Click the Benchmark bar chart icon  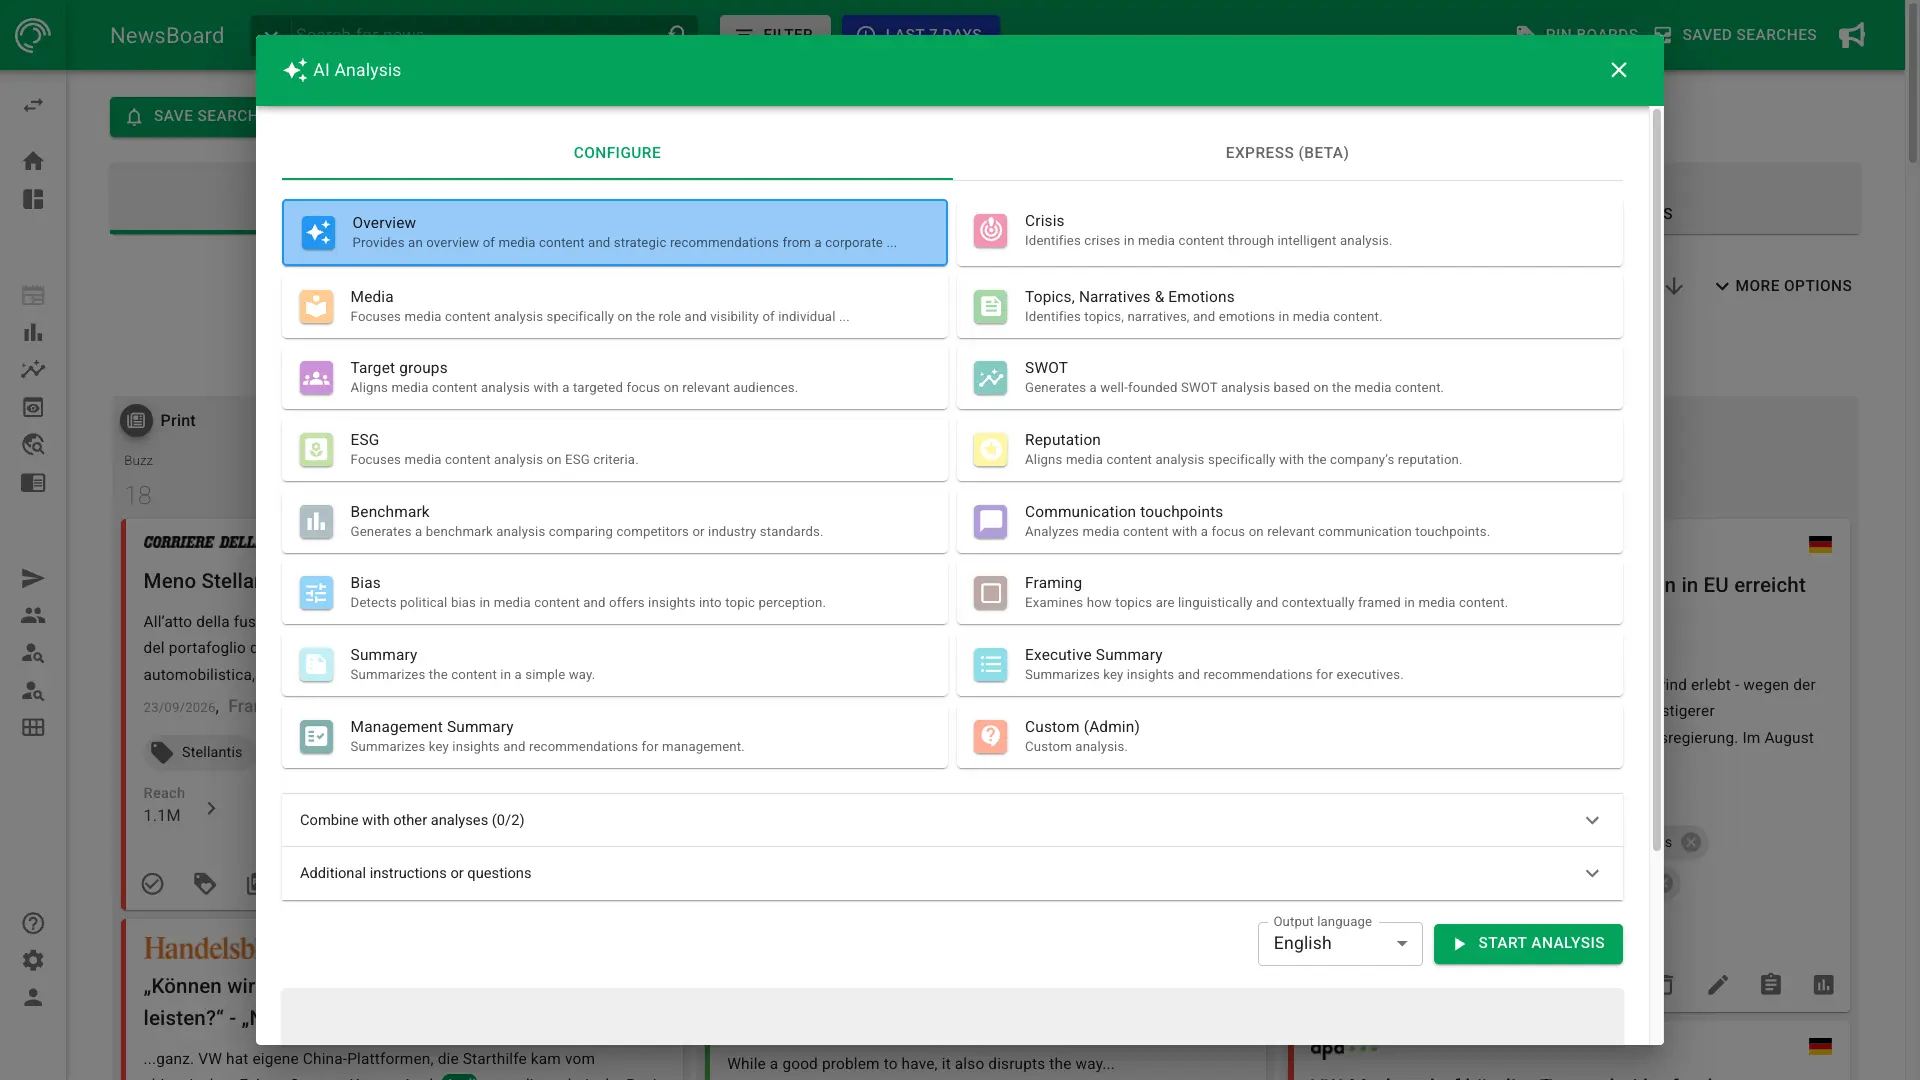[316, 522]
